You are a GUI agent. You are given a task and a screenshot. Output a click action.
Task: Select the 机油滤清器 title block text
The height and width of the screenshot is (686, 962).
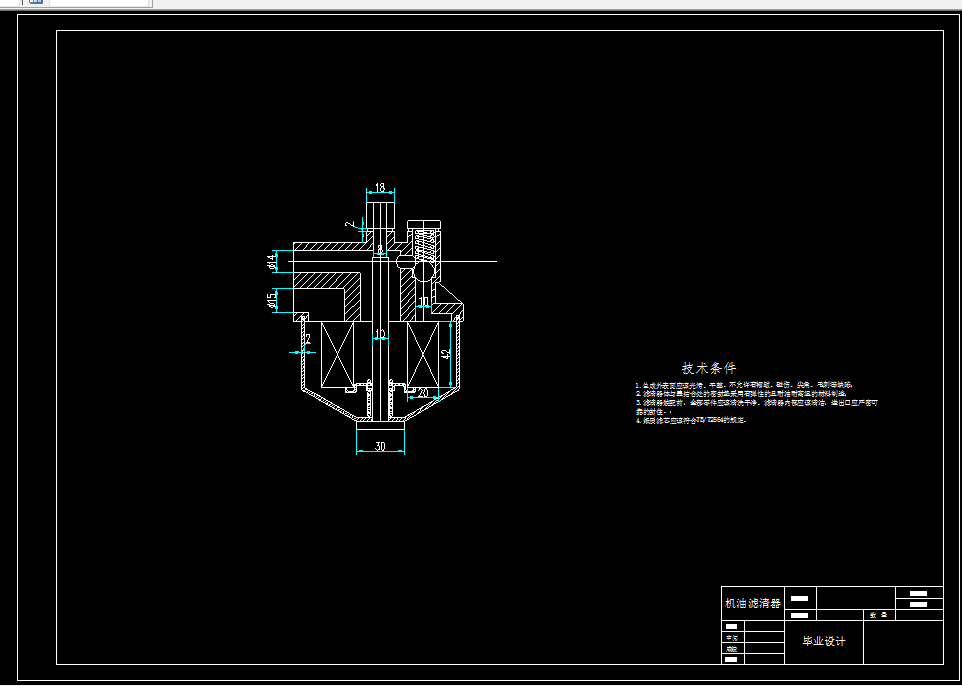click(753, 603)
